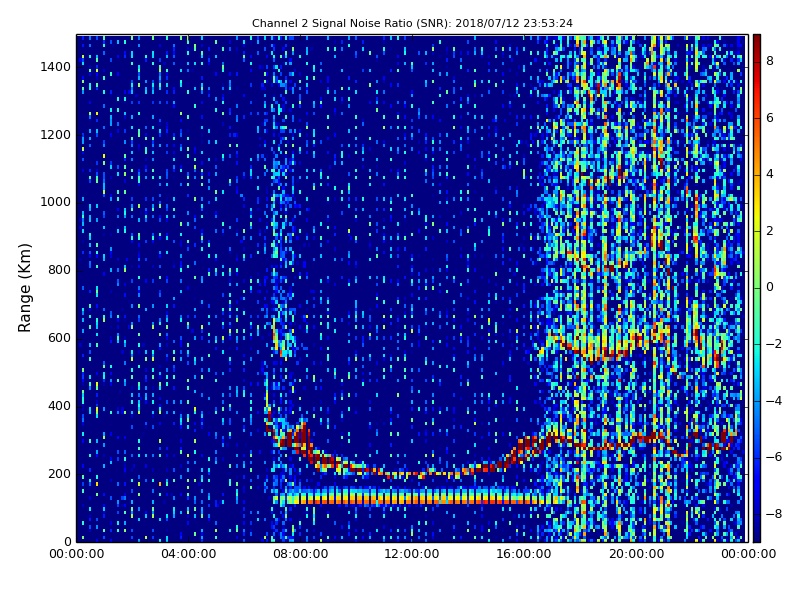Click the colorbar label −2
Screen dimensions: 800x600
point(774,344)
